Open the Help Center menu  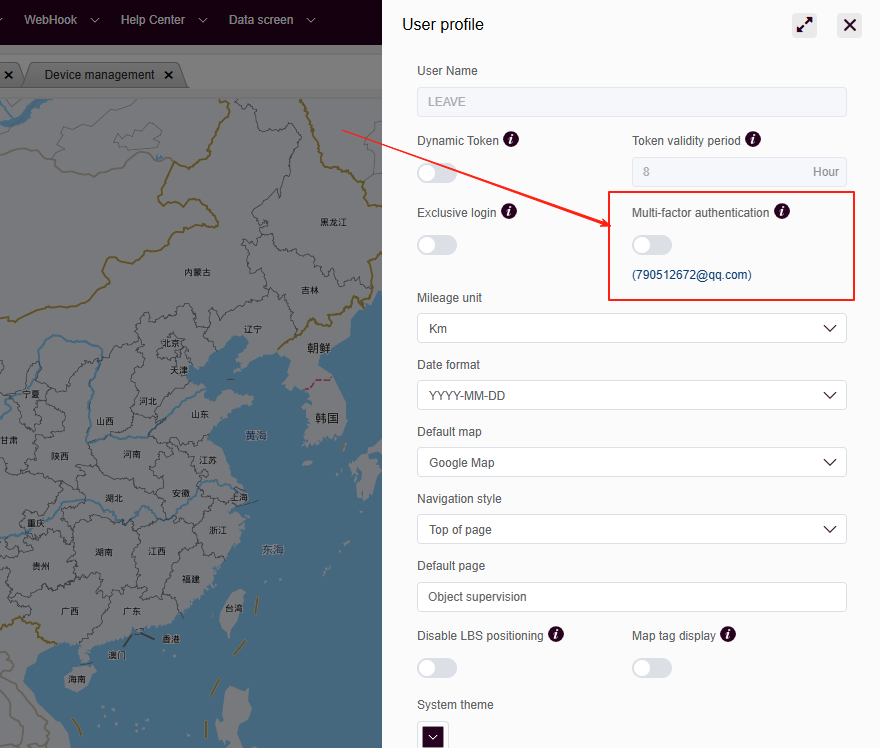pyautogui.click(x=163, y=20)
